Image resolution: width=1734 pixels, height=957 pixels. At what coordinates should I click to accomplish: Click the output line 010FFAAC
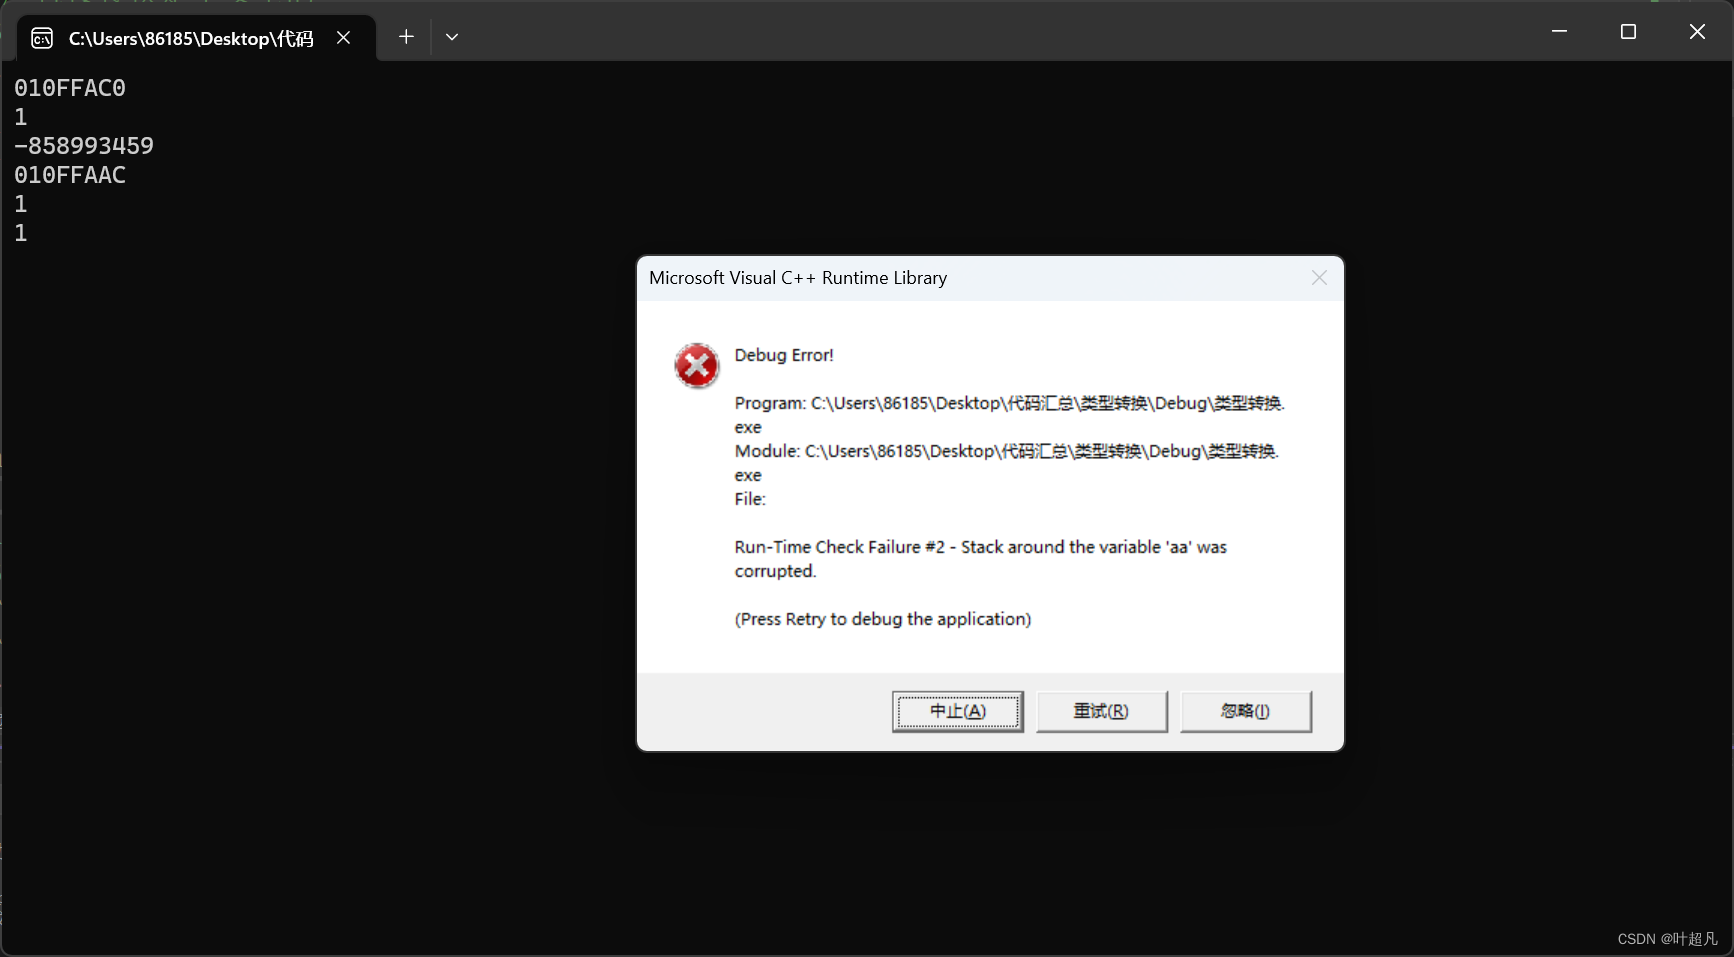70,175
